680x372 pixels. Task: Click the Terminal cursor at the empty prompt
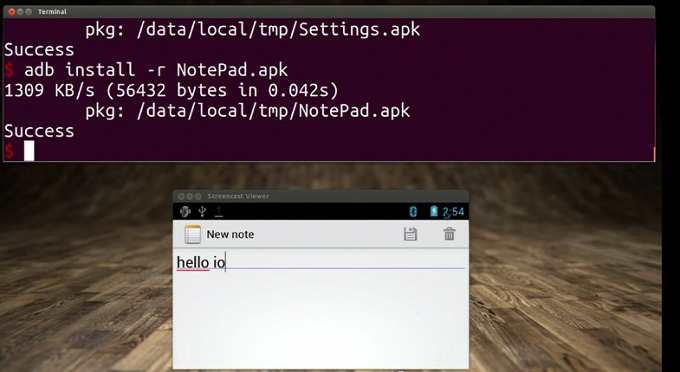point(29,151)
